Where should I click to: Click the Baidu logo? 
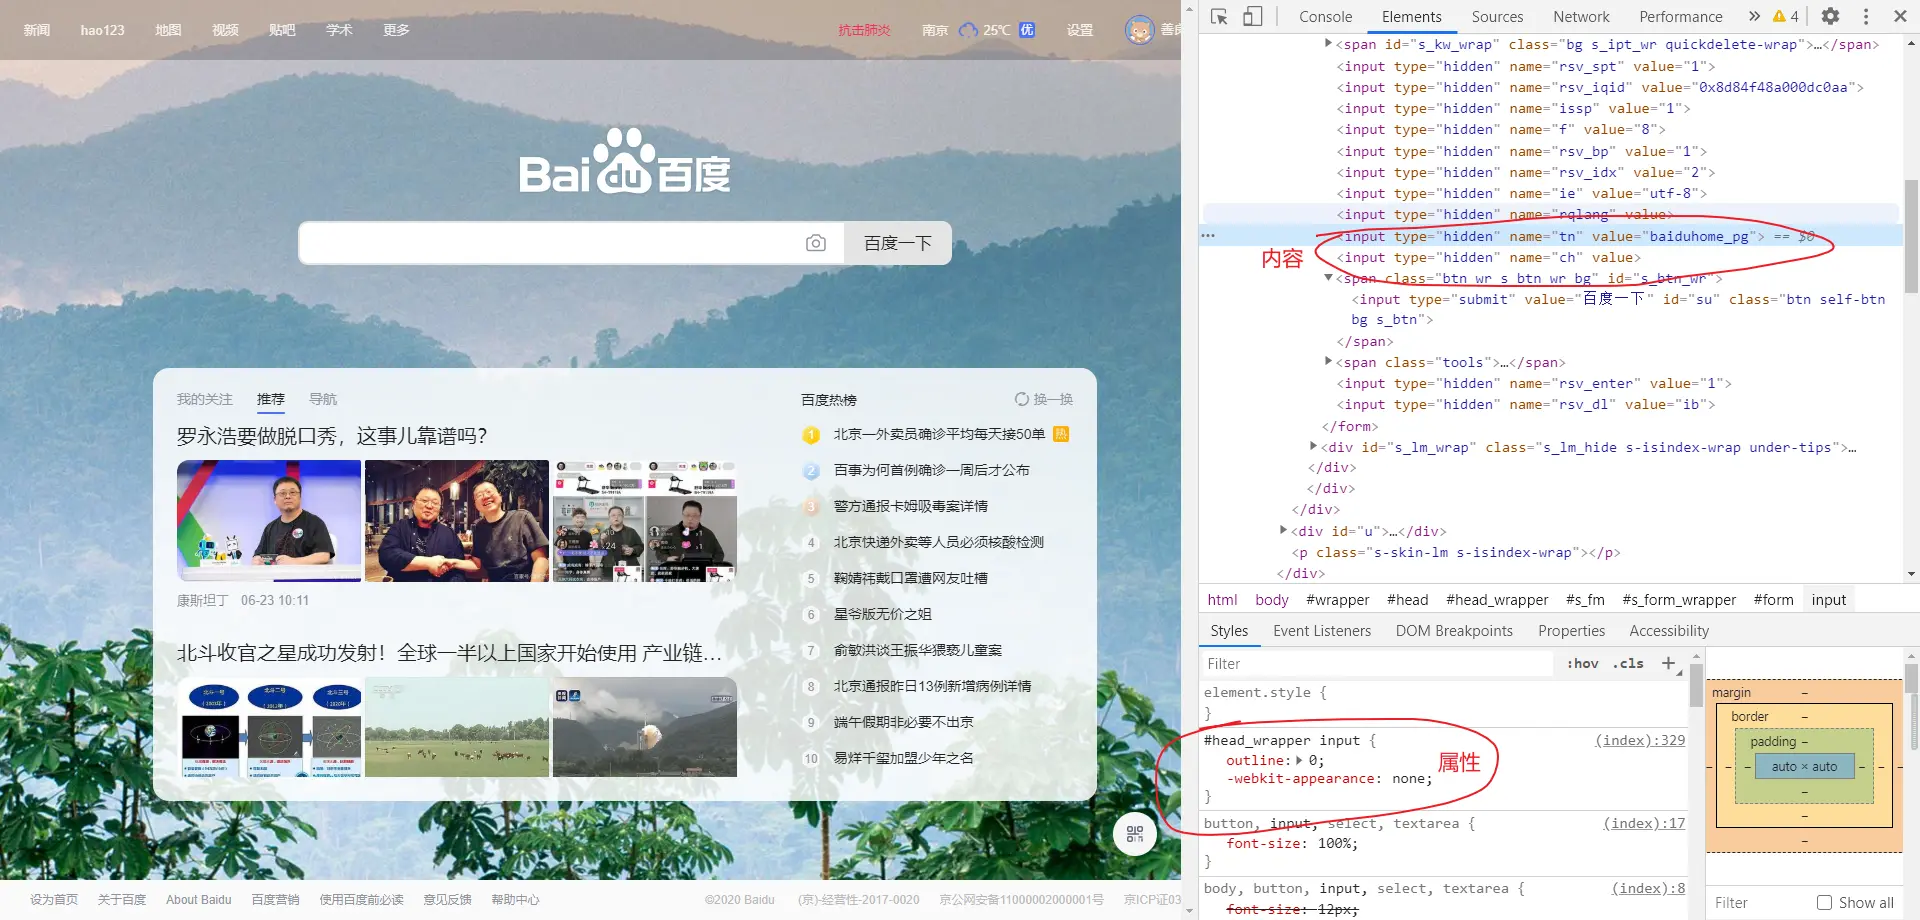click(625, 162)
